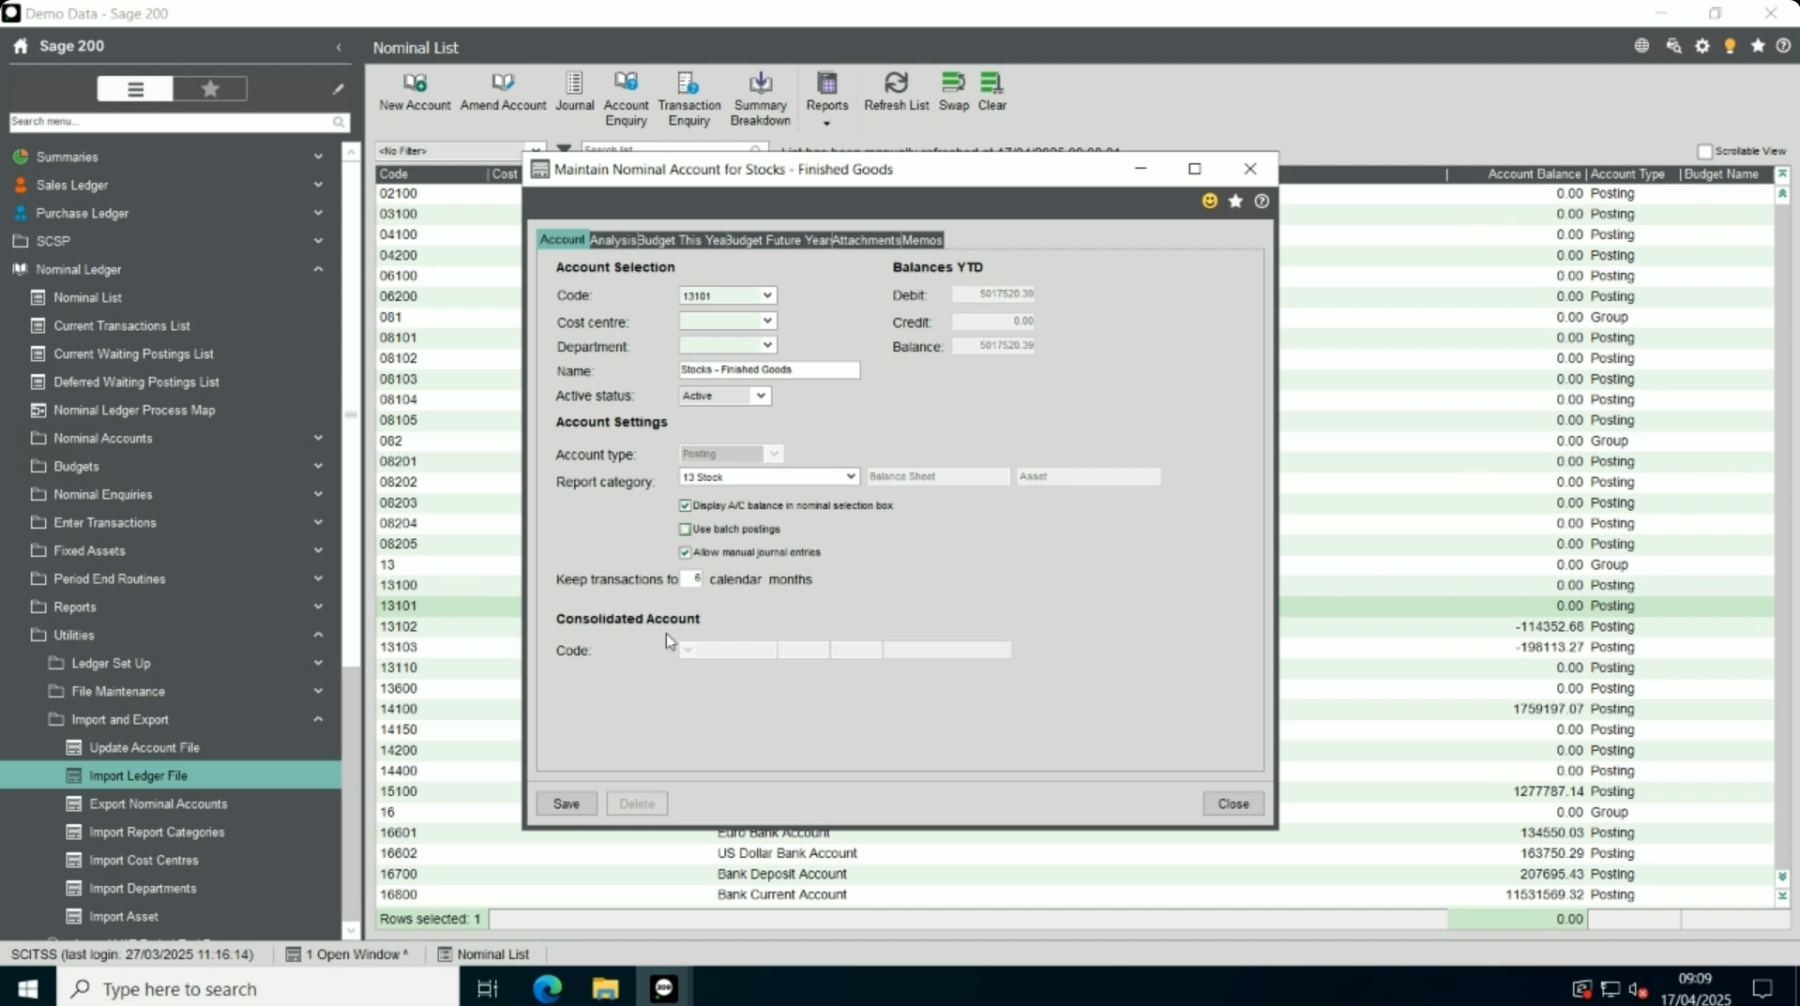
Task: Switch to favourites star view in sidebar
Action: [210, 89]
